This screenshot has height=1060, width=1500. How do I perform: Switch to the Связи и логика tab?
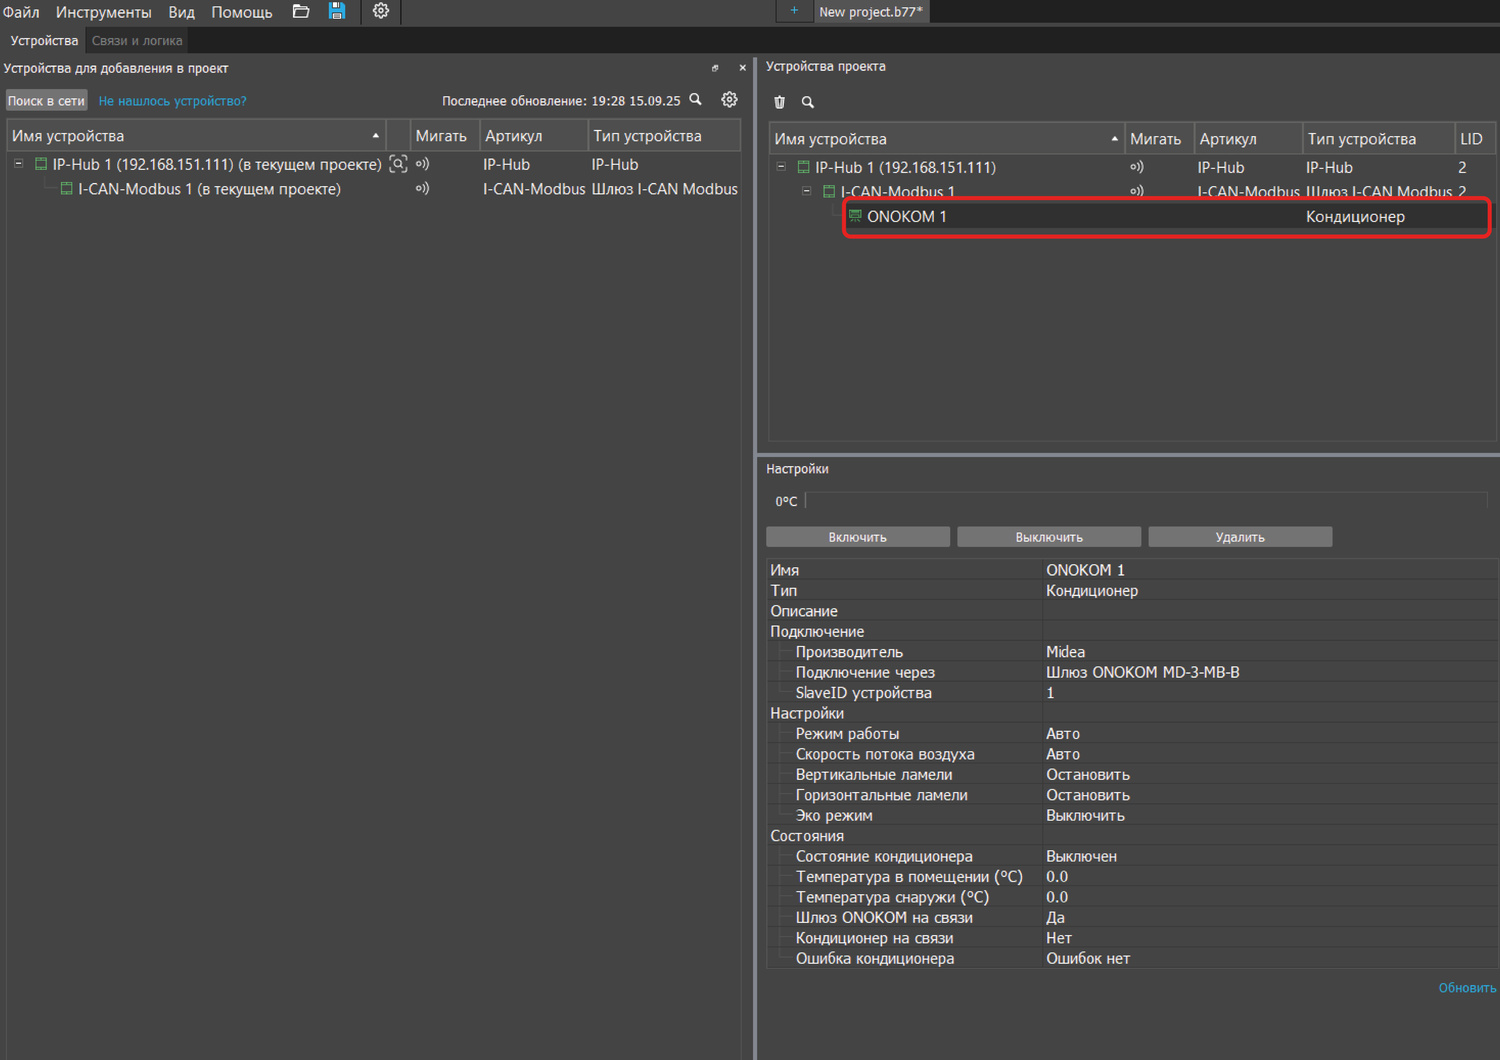[x=137, y=41]
